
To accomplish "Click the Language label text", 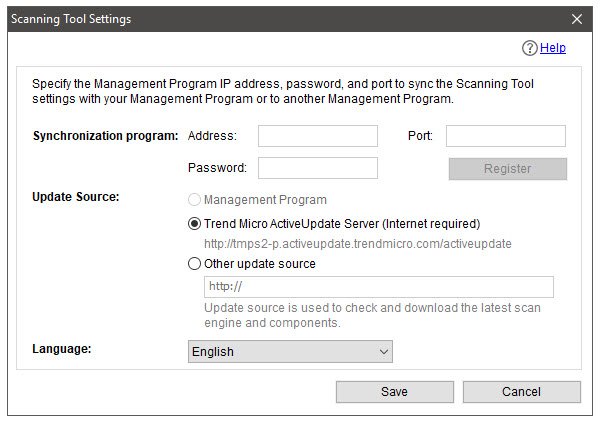I will click(x=62, y=349).
